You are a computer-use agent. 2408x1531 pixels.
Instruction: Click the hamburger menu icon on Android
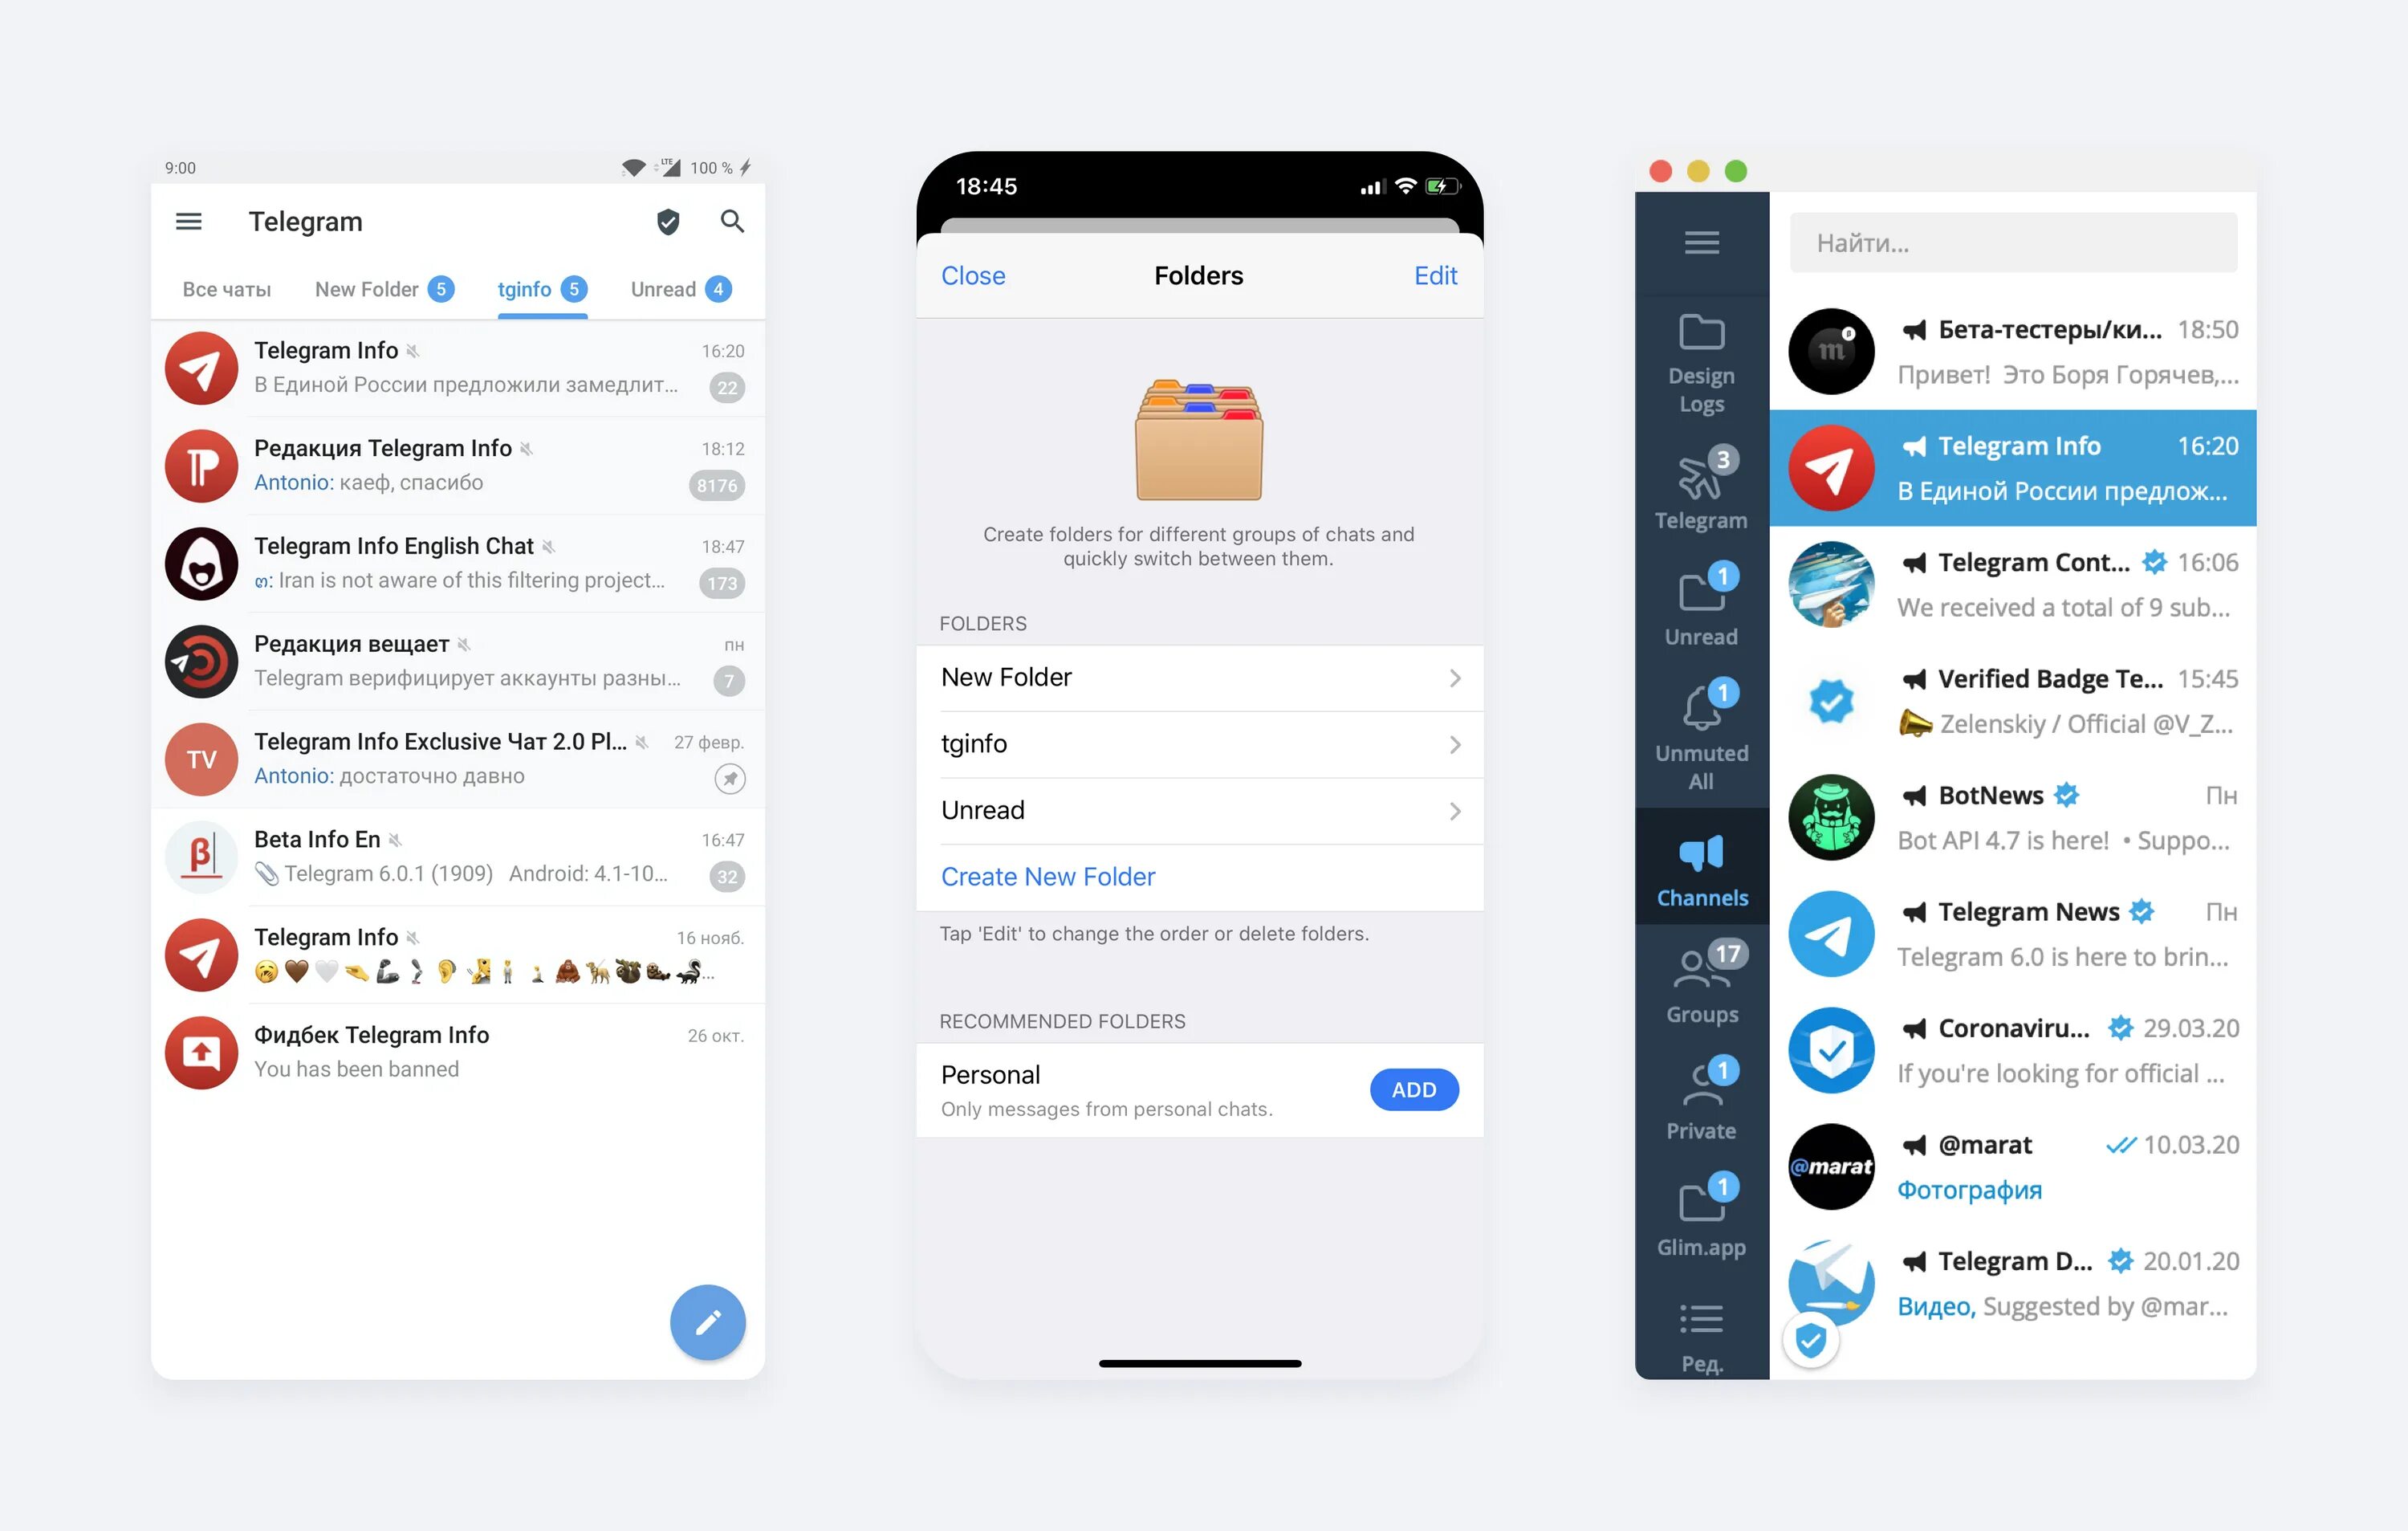[x=189, y=222]
